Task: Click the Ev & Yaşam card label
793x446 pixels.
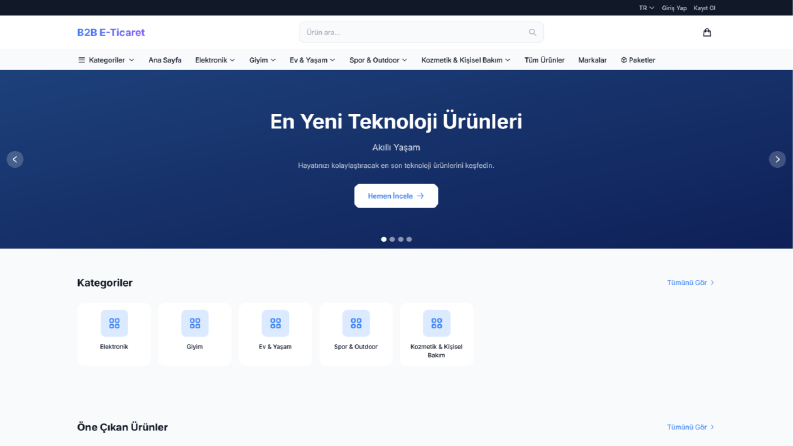Action: (x=275, y=347)
